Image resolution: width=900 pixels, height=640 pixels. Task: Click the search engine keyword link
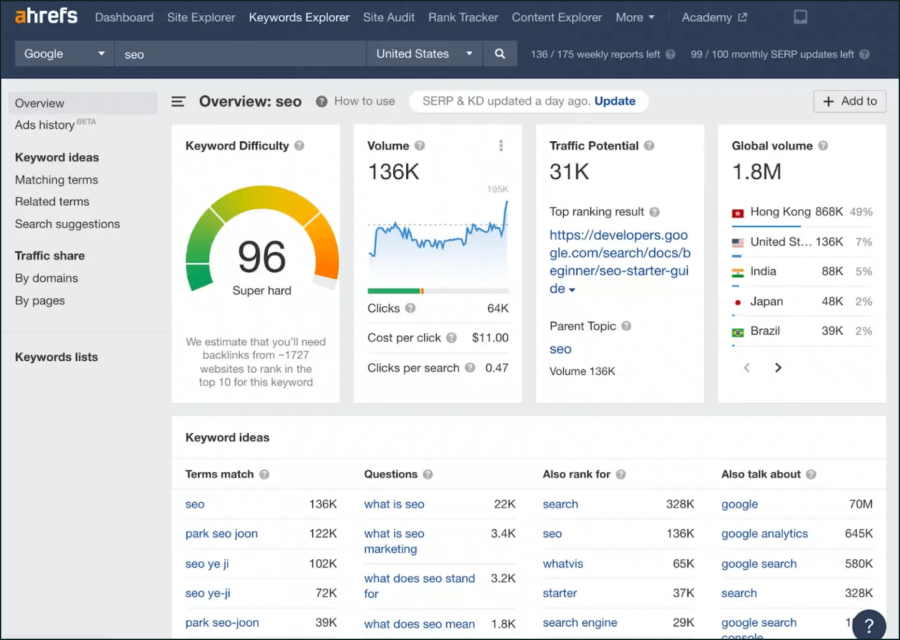(580, 623)
